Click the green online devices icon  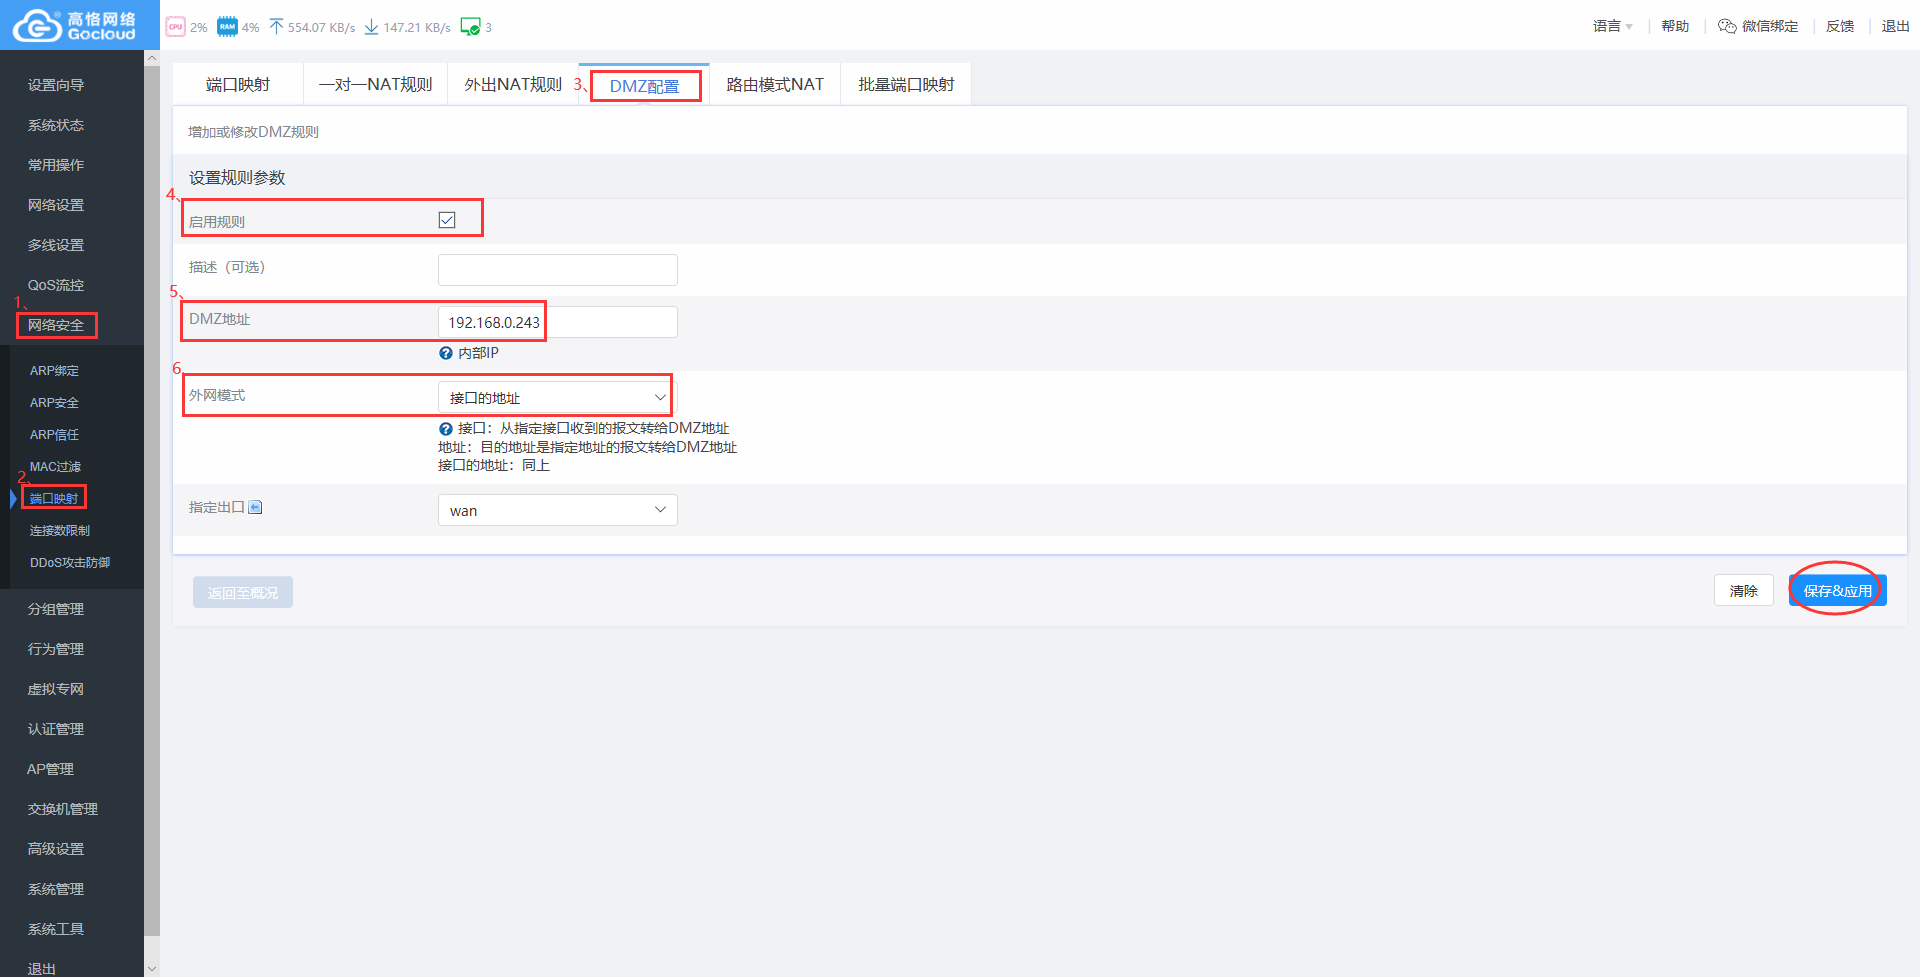coord(470,27)
